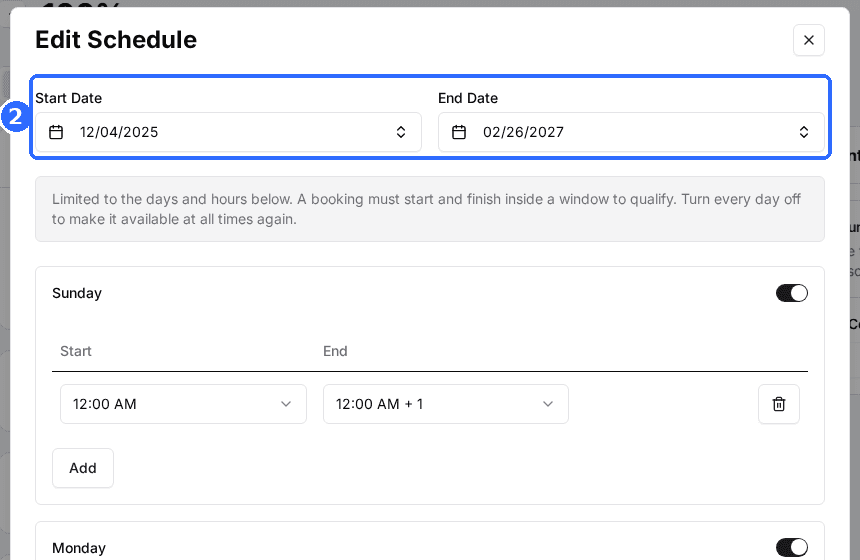This screenshot has height=560, width=860.
Task: Click the Monday day label
Action: click(x=79, y=548)
